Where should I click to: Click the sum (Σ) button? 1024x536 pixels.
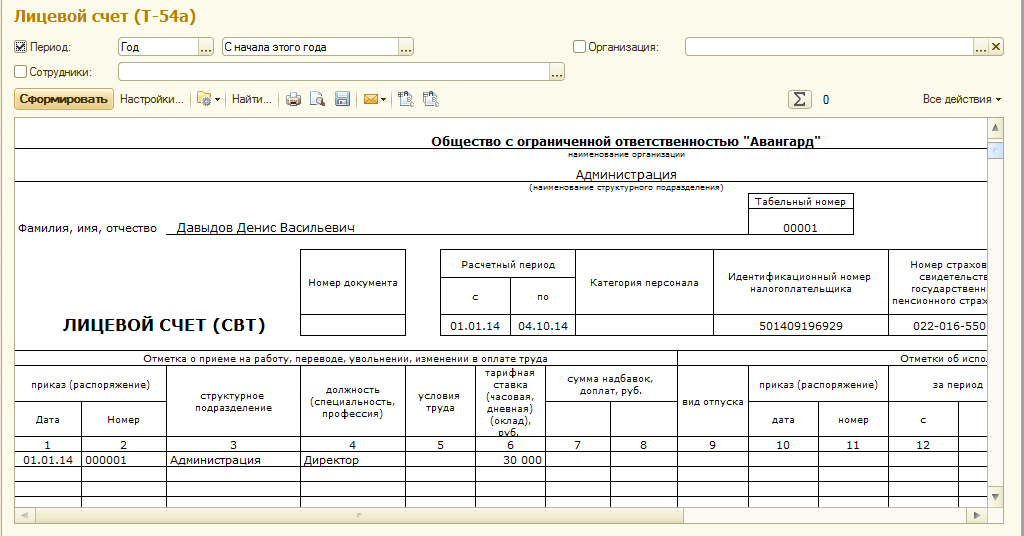tap(799, 99)
